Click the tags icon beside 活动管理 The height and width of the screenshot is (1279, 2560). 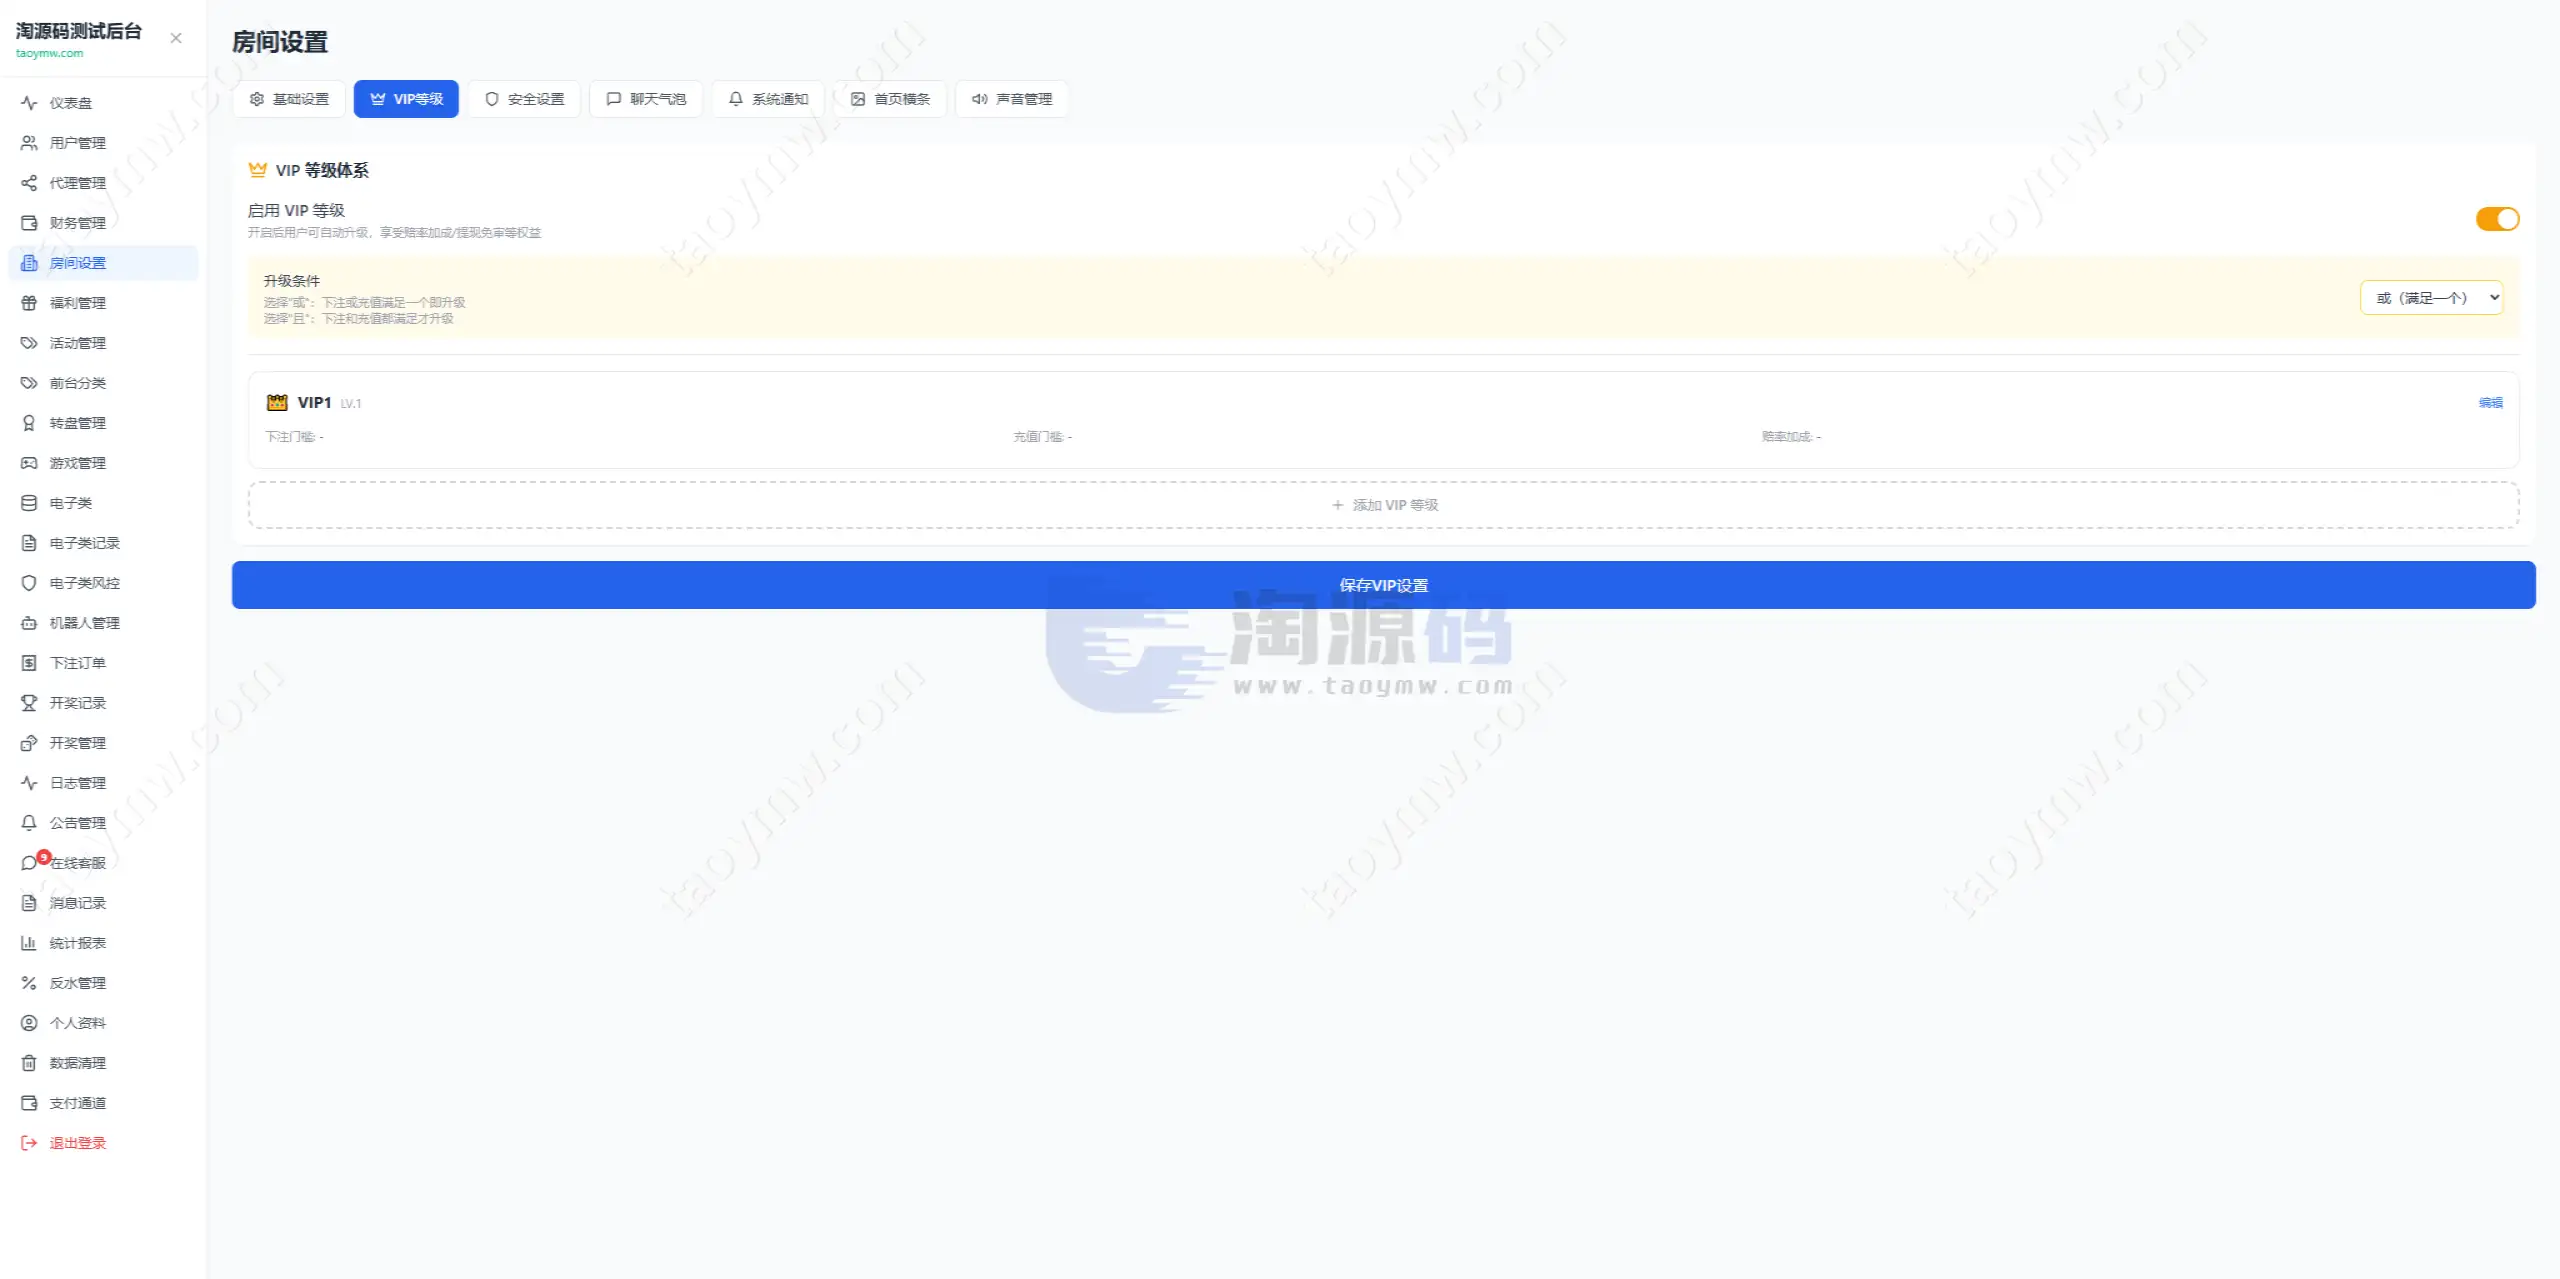coord(29,343)
